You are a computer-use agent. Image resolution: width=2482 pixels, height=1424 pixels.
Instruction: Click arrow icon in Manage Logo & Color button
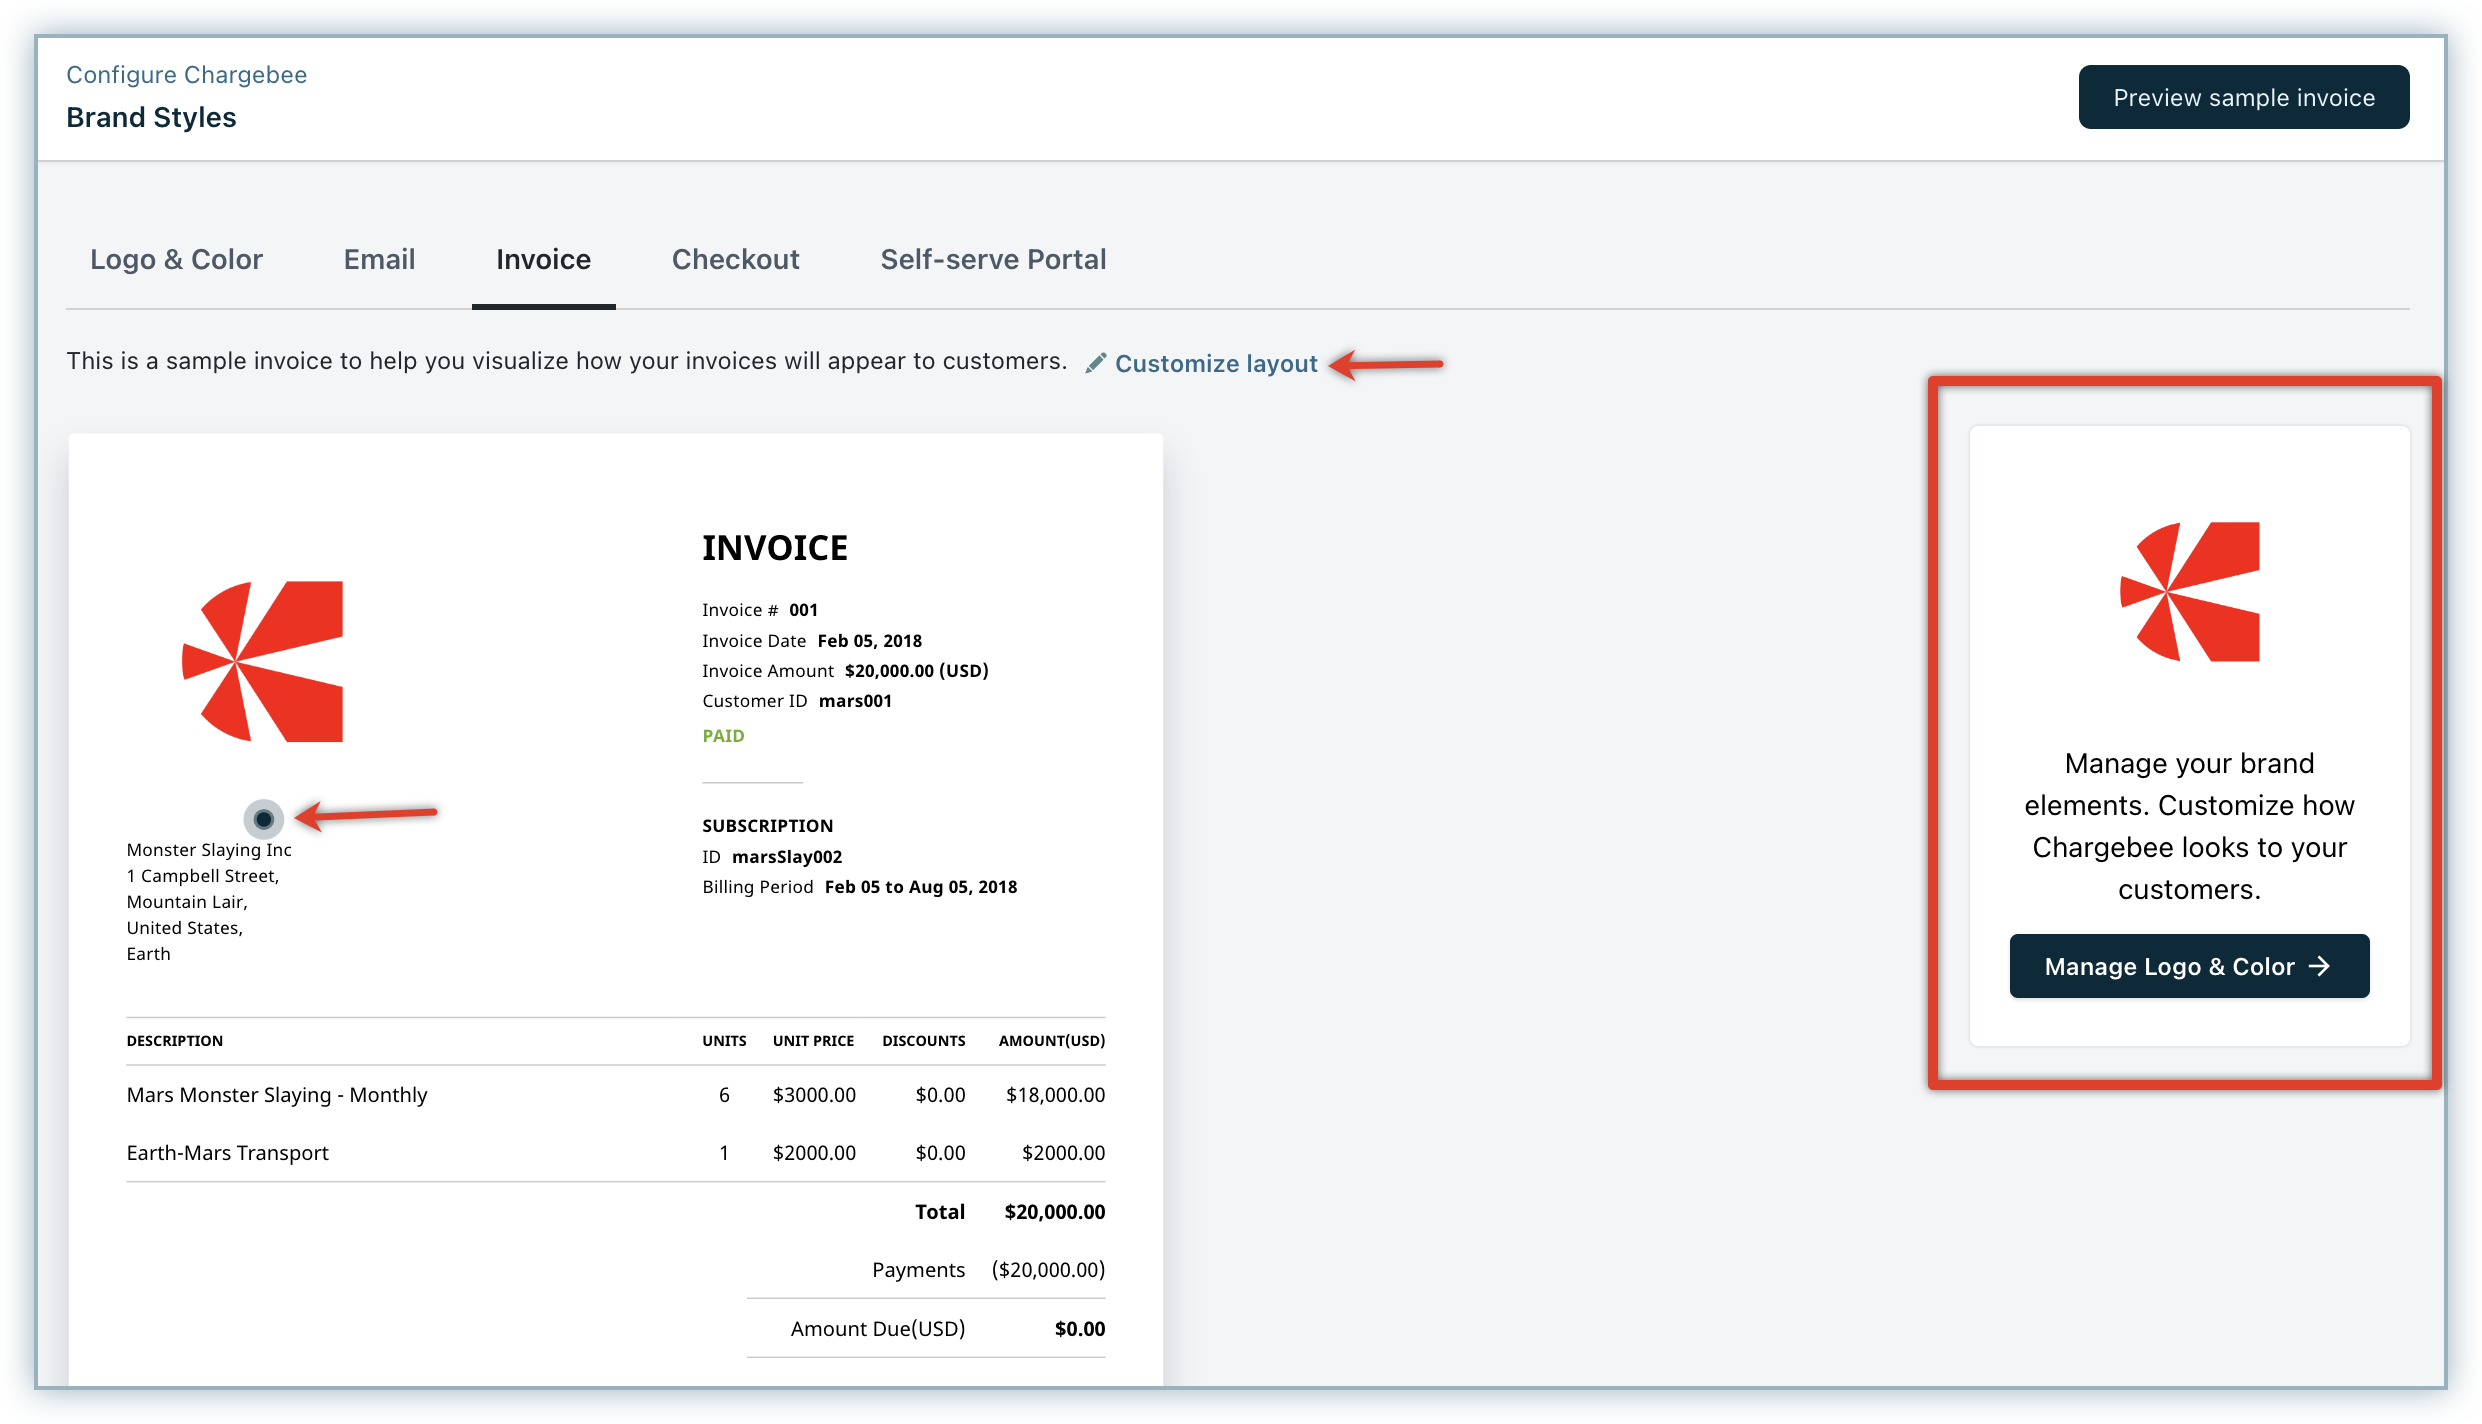click(2320, 966)
